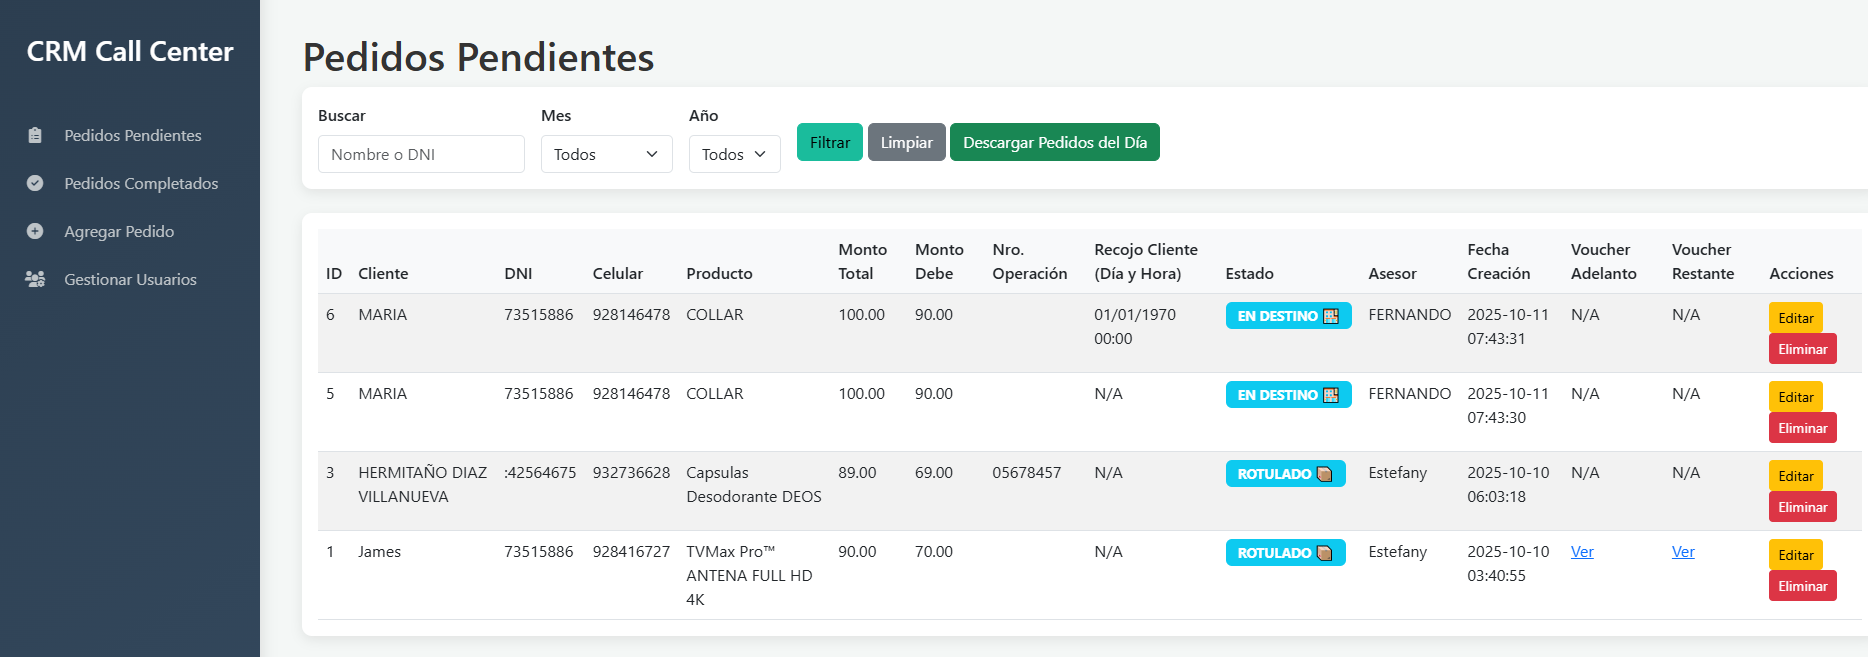Click ROTULADO status badge for order 3

click(x=1284, y=474)
